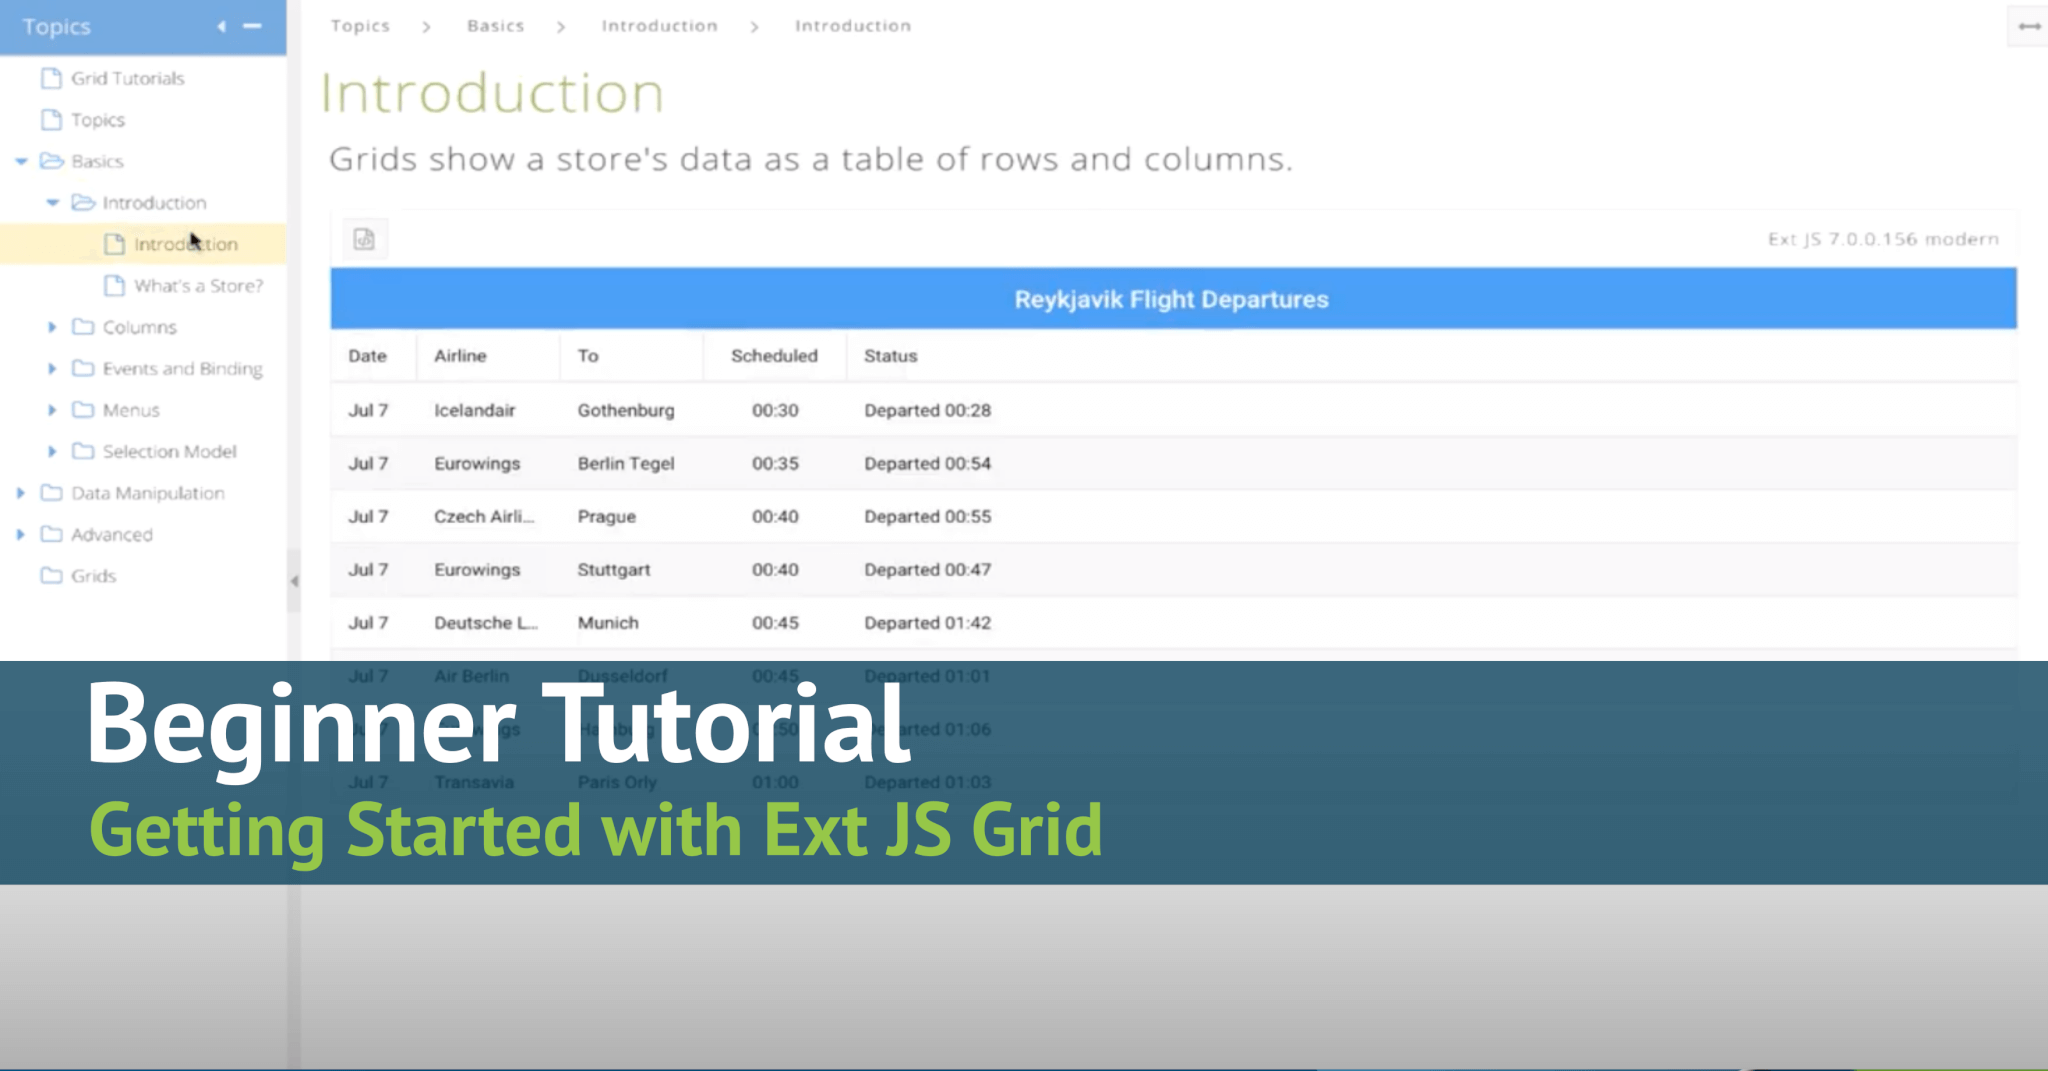The height and width of the screenshot is (1071, 2048).
Task: Click the Deutsche L... airline cell
Action: click(488, 623)
